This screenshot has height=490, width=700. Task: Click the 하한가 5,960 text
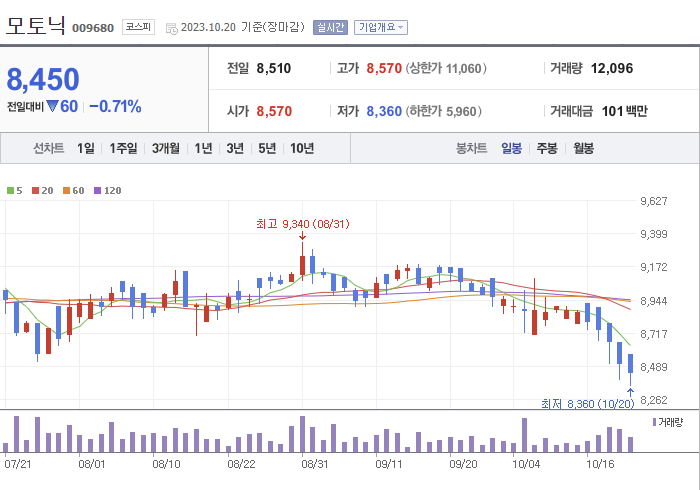[x=444, y=111]
